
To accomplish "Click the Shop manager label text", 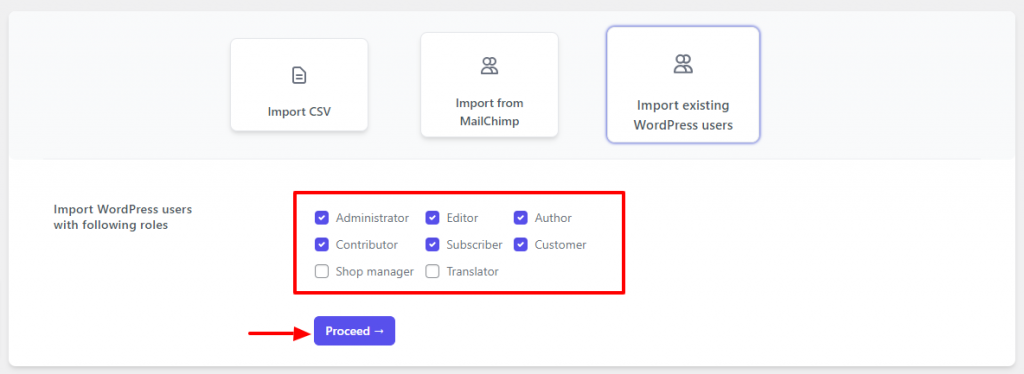I will click(375, 272).
